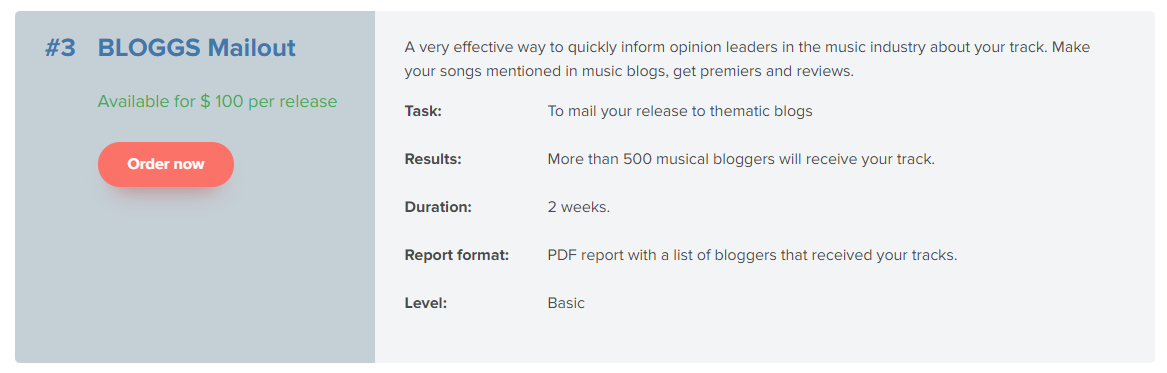The width and height of the screenshot is (1167, 373).
Task: Click the Basic level value
Action: pos(566,303)
